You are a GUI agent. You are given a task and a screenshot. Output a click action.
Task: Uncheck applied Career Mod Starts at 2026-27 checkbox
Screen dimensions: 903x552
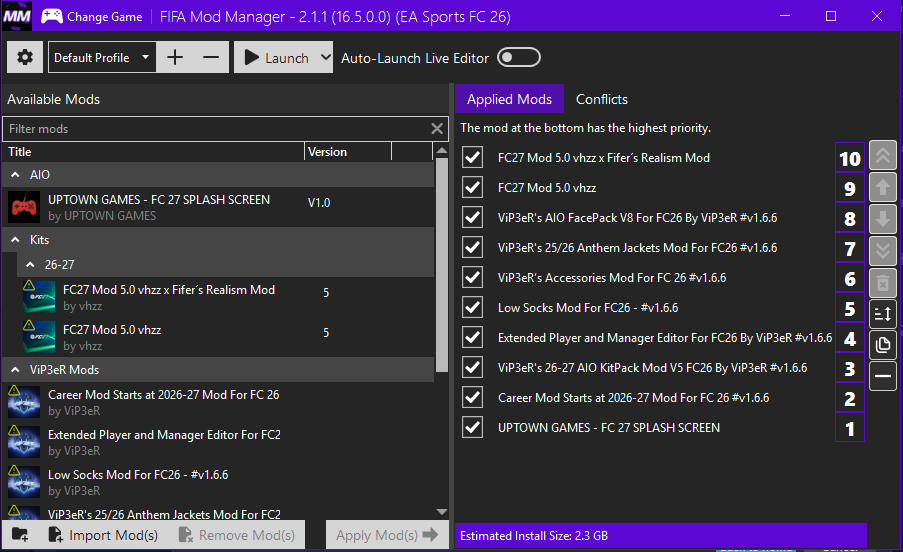[x=472, y=397]
